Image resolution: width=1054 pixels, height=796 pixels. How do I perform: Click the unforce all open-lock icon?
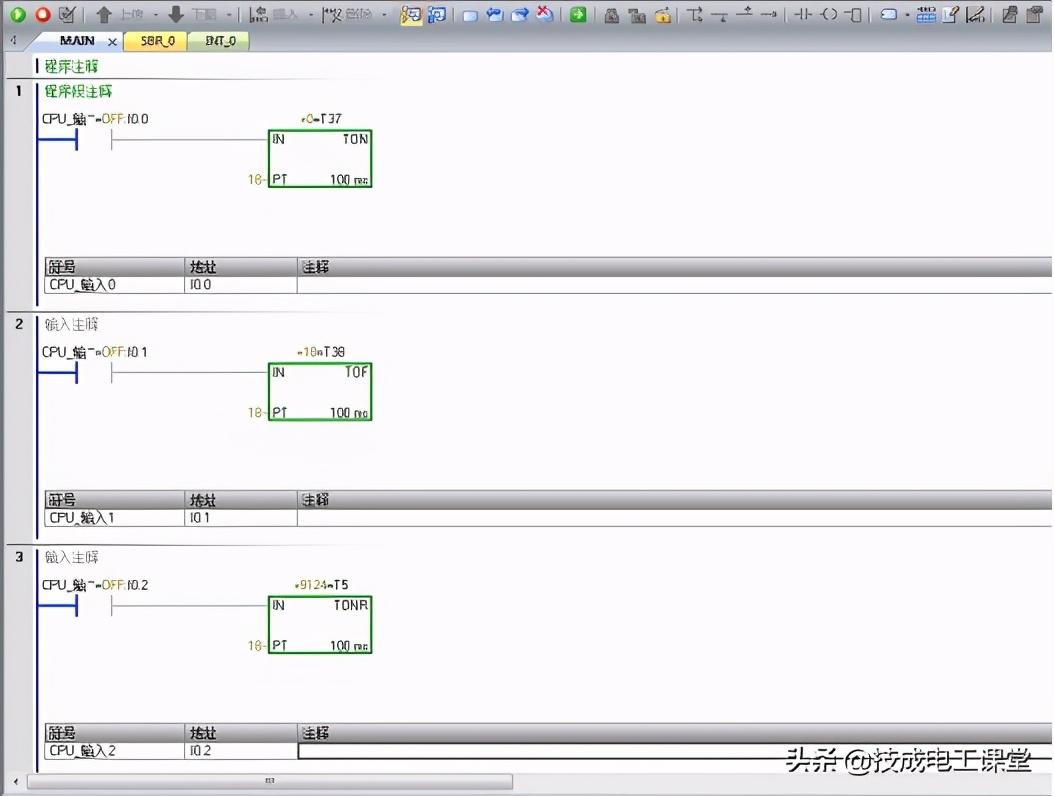click(663, 15)
